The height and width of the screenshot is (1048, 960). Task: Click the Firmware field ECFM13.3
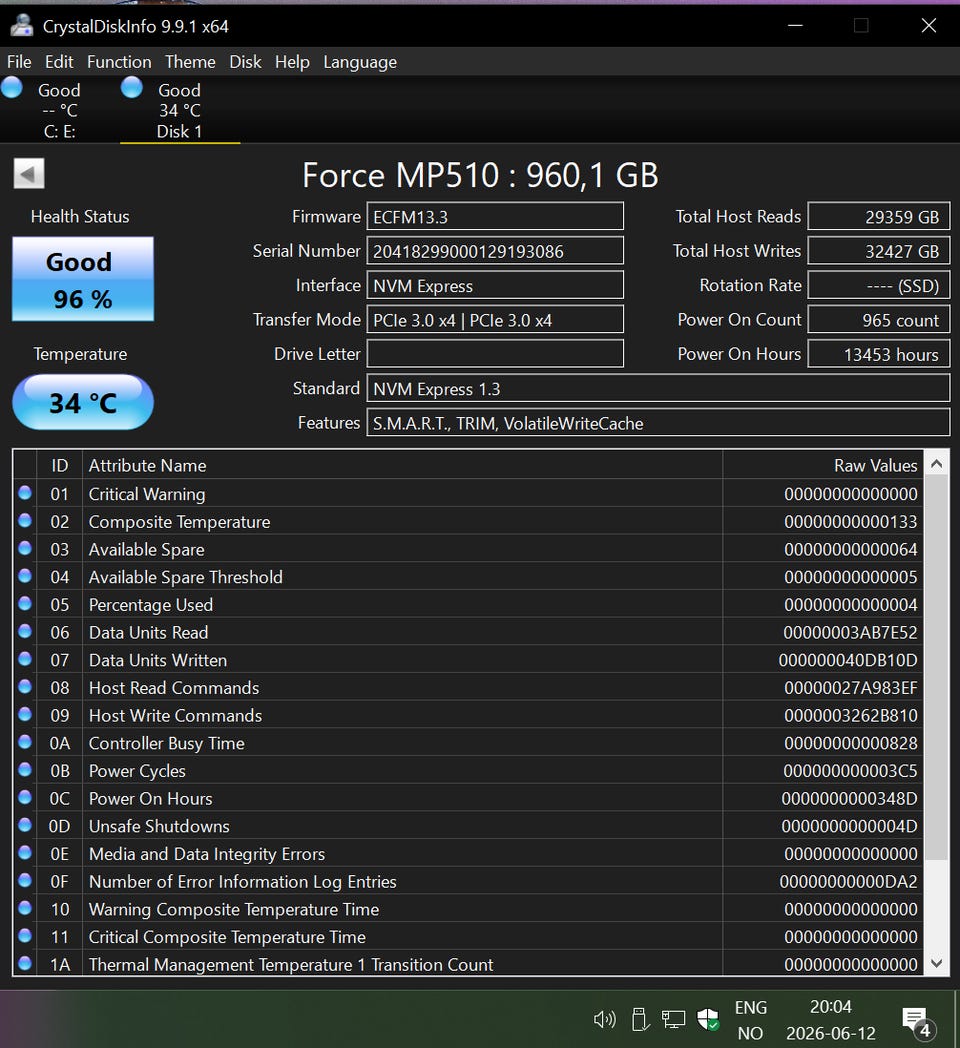coord(495,217)
